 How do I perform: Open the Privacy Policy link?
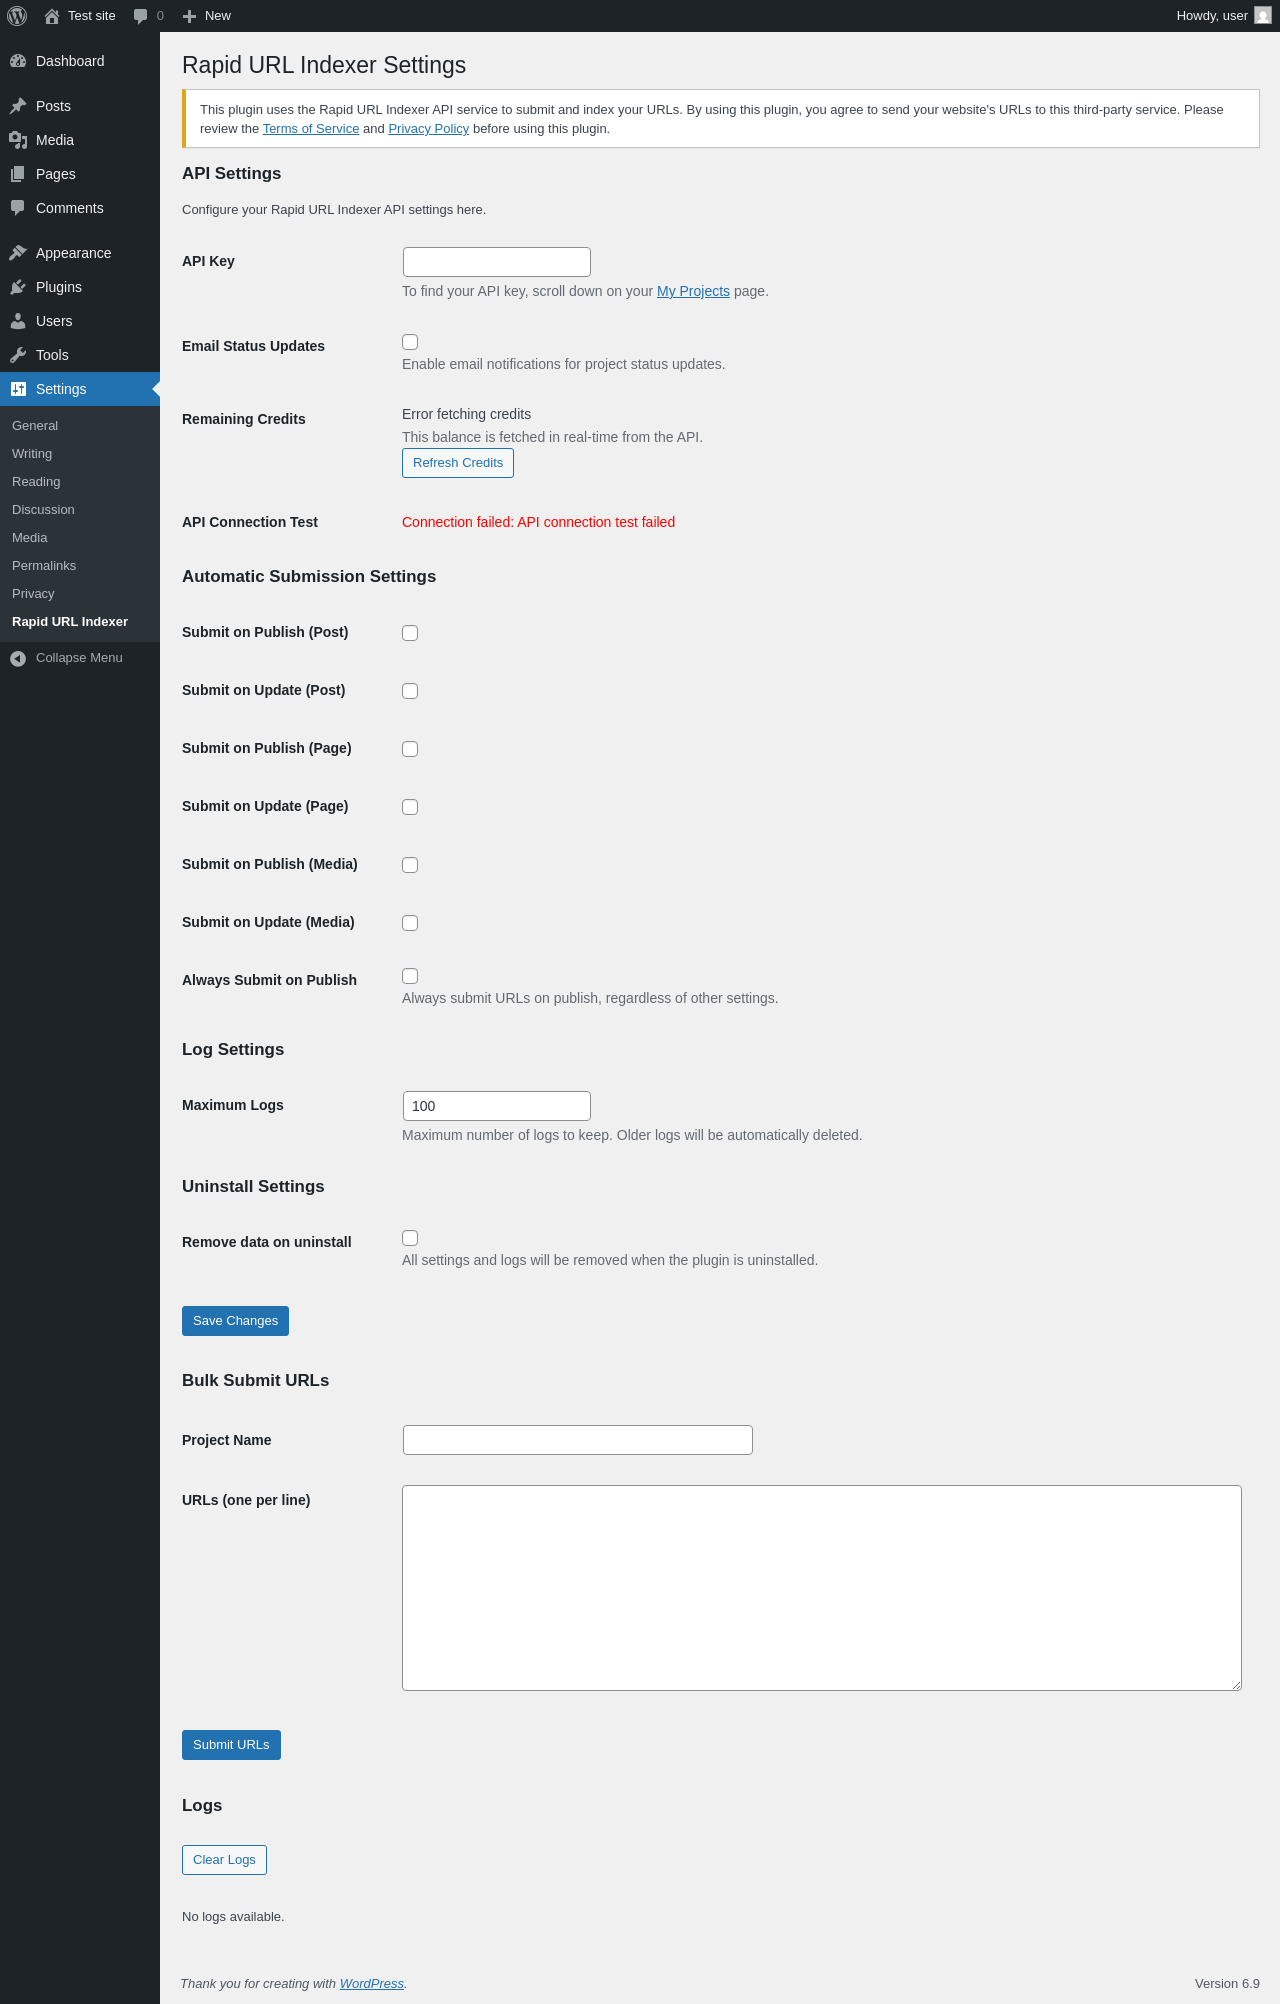(428, 129)
